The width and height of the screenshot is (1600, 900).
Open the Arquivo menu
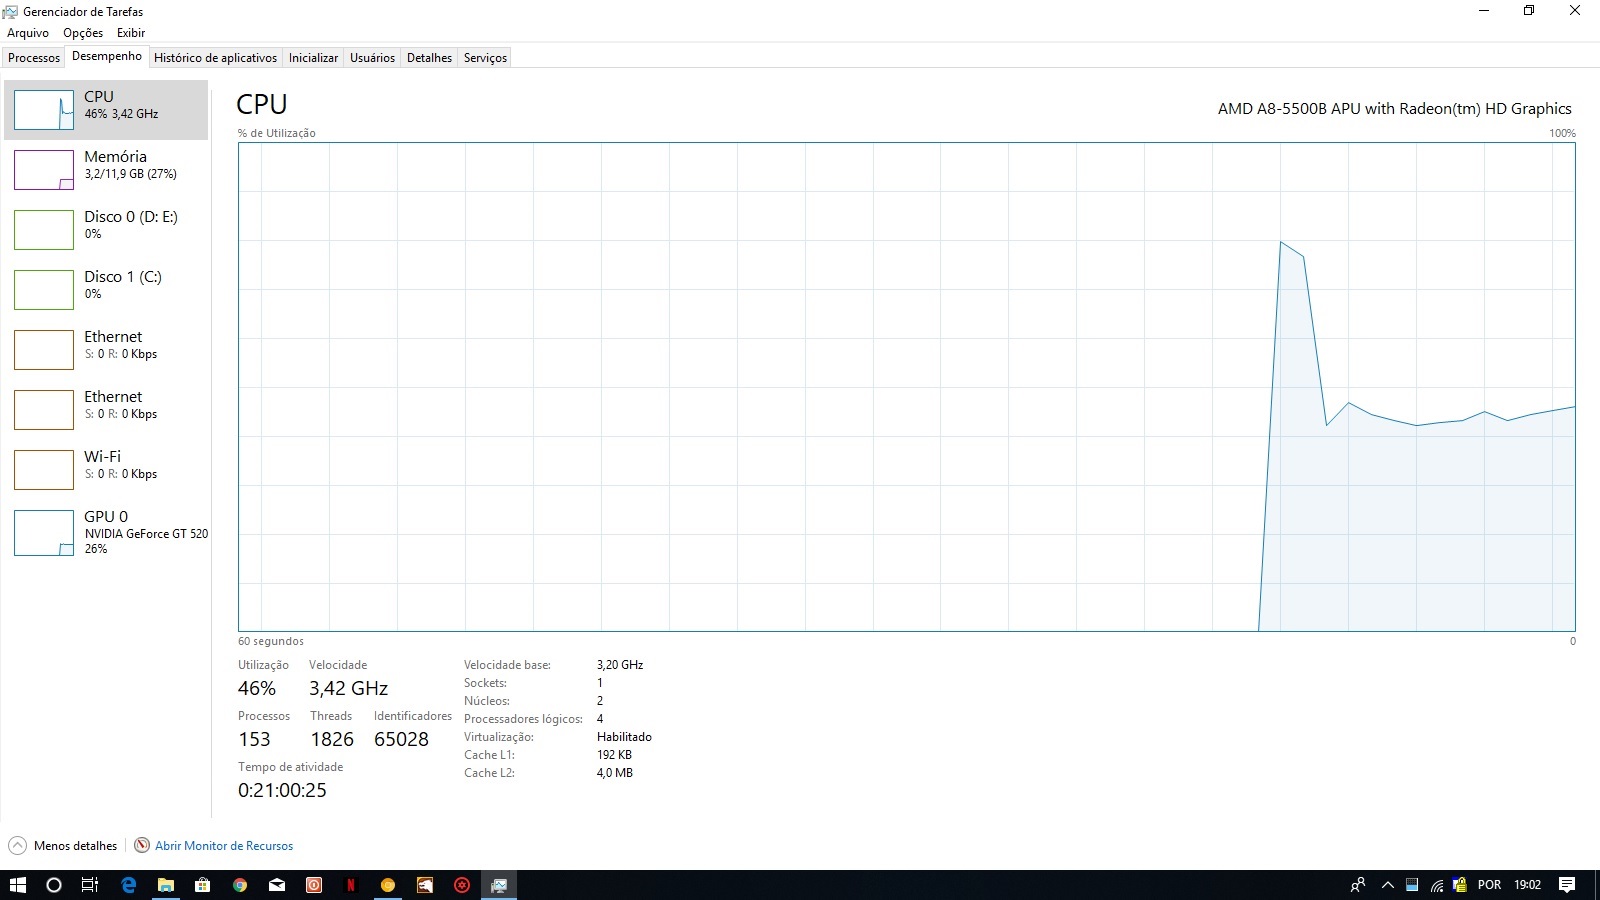pos(28,33)
